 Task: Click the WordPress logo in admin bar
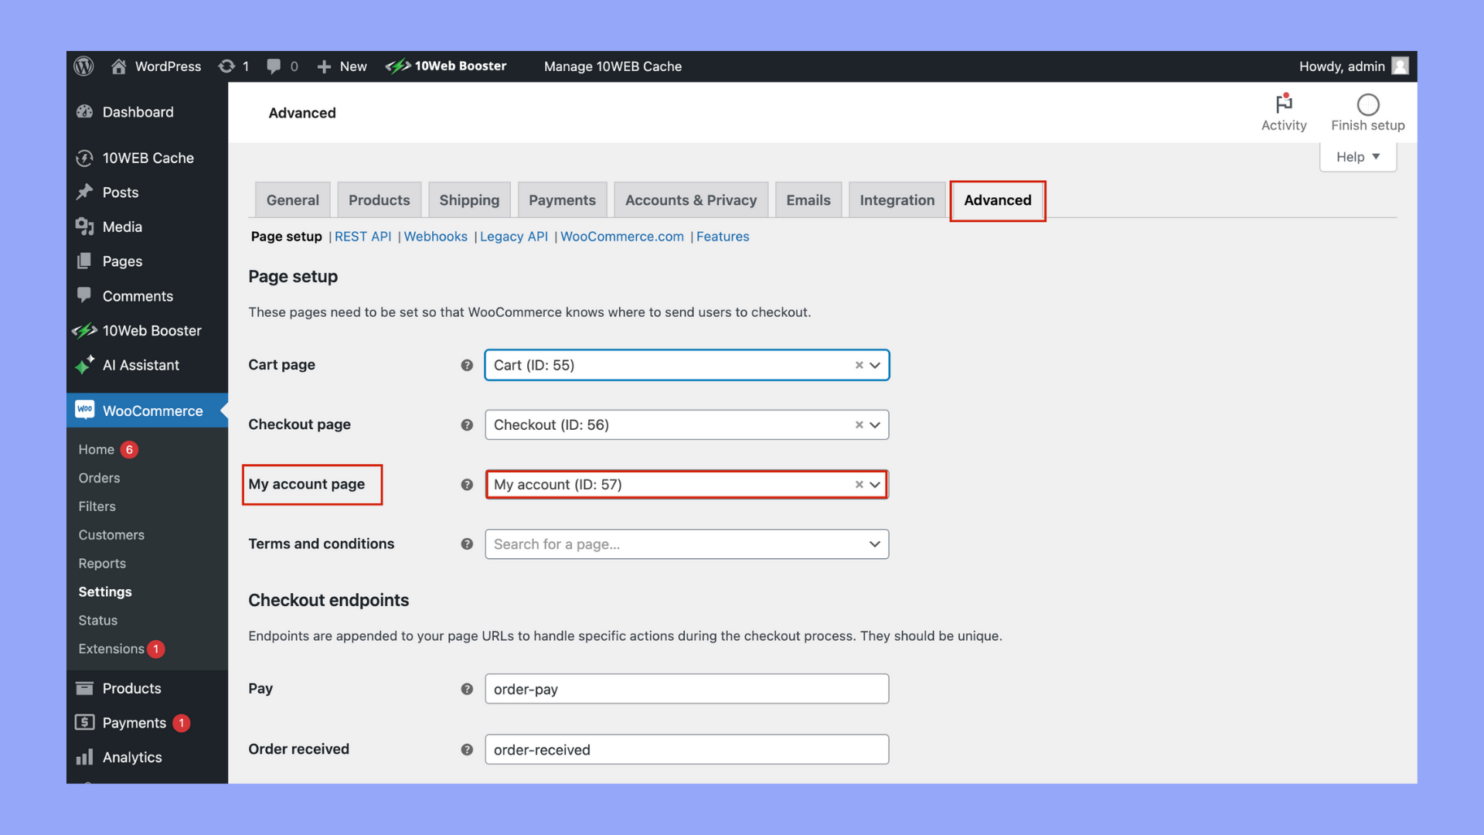[x=83, y=66]
